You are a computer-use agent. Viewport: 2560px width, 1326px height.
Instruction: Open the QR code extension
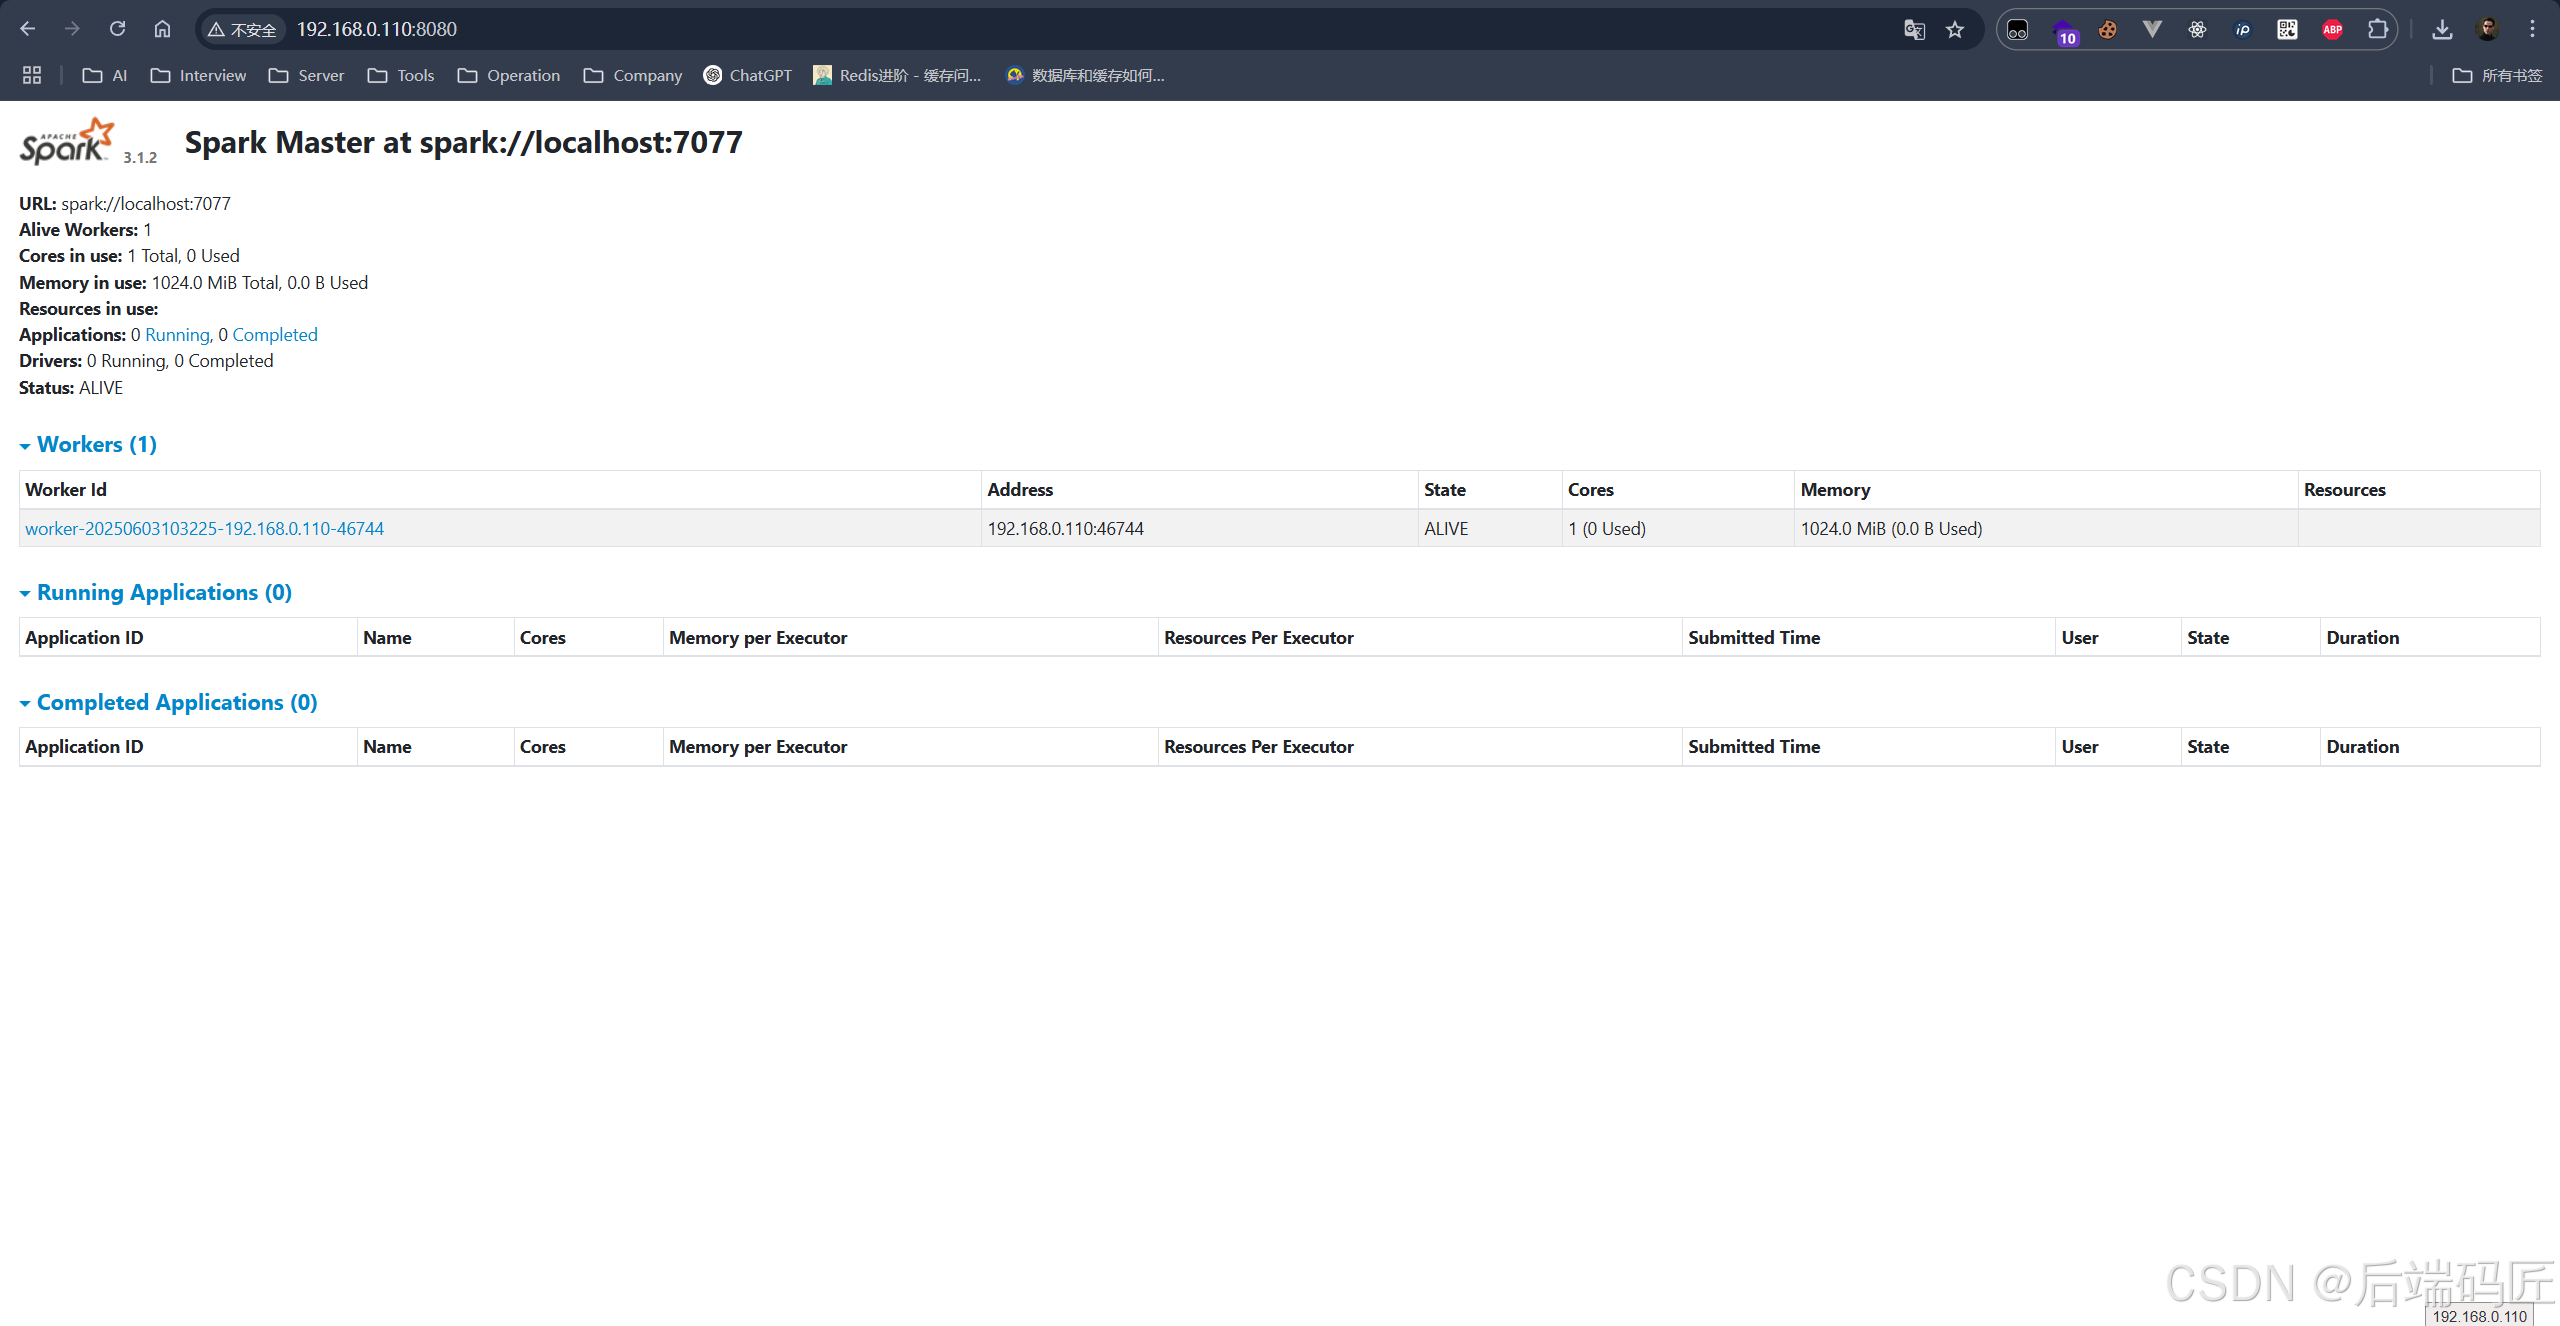(2287, 30)
